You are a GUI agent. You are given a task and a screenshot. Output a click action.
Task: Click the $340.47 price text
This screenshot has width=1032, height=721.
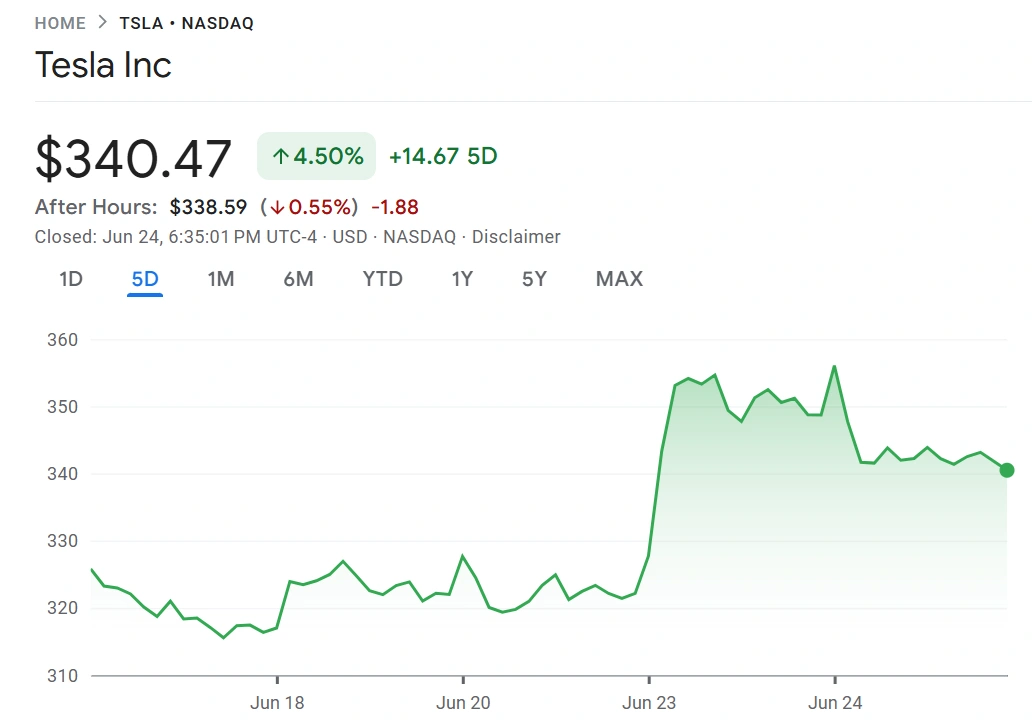point(134,159)
